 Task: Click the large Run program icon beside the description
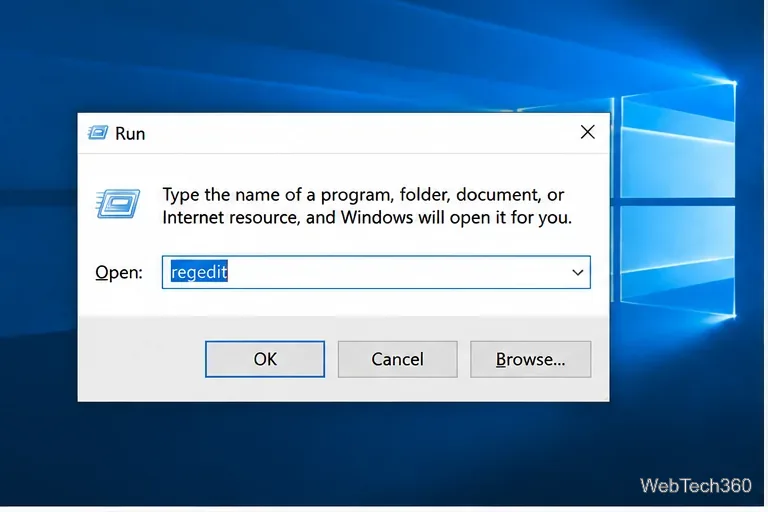(x=118, y=203)
